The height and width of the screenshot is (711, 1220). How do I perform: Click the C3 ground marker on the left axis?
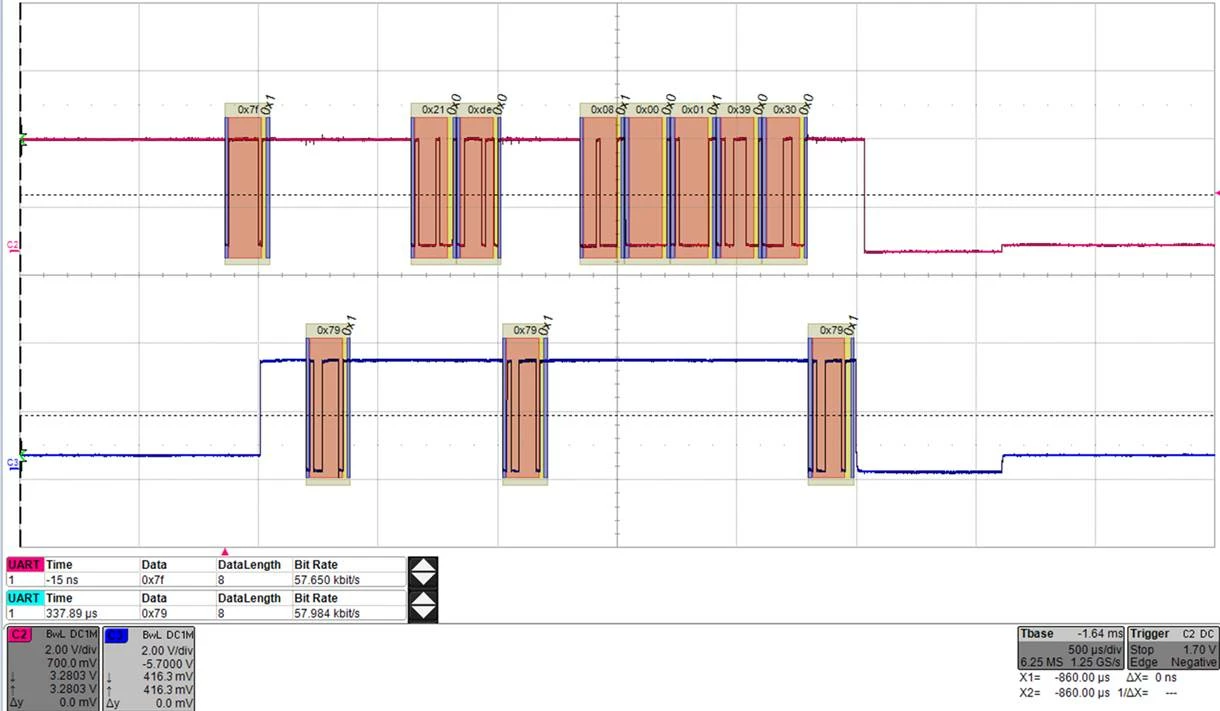click(14, 463)
